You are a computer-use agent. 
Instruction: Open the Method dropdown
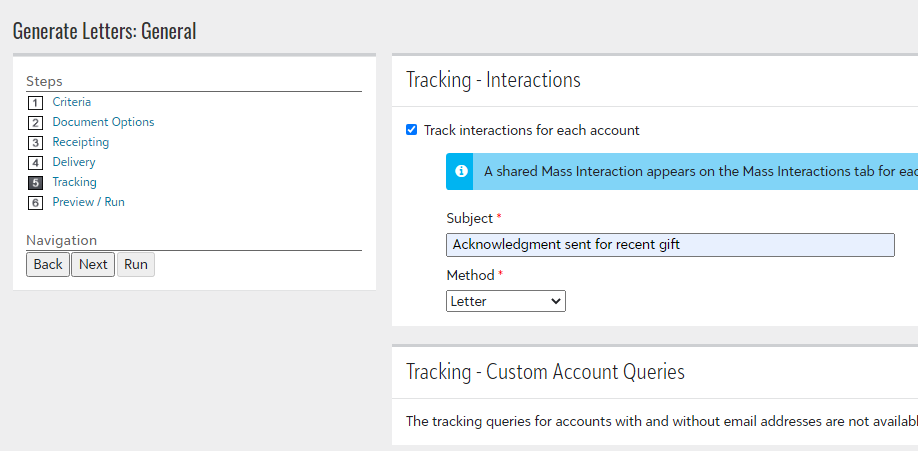tap(506, 302)
